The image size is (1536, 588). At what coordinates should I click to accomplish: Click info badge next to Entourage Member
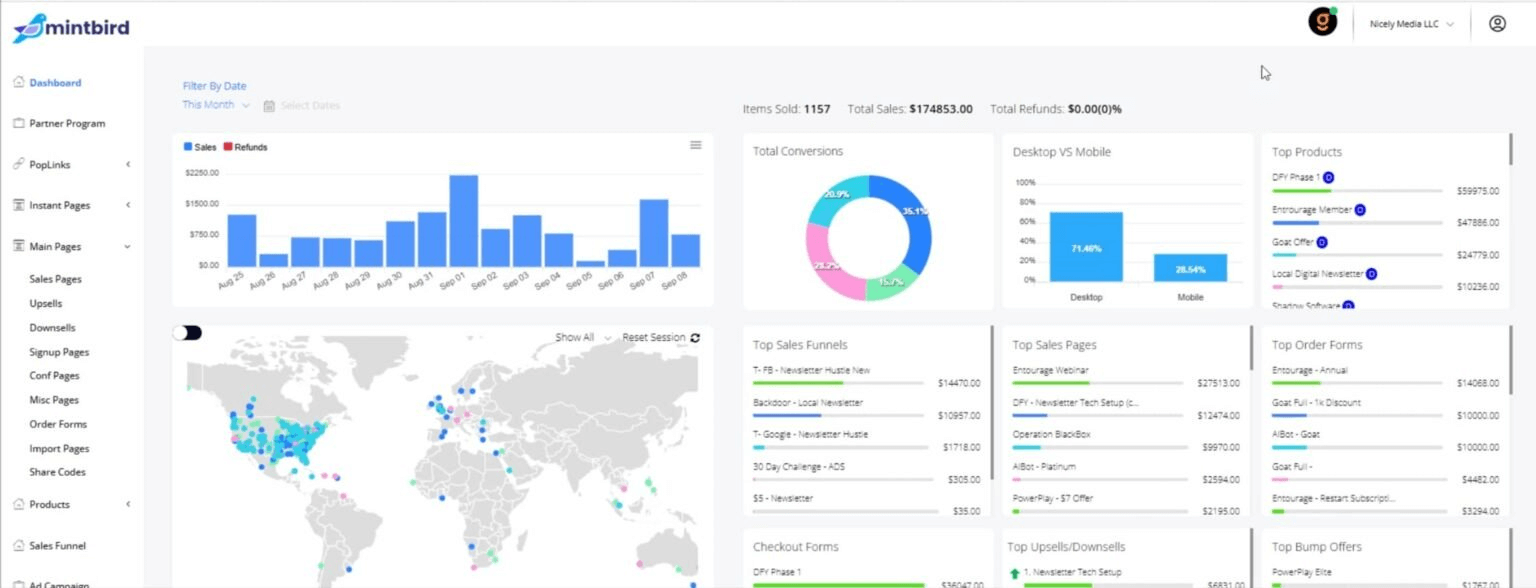click(1360, 210)
